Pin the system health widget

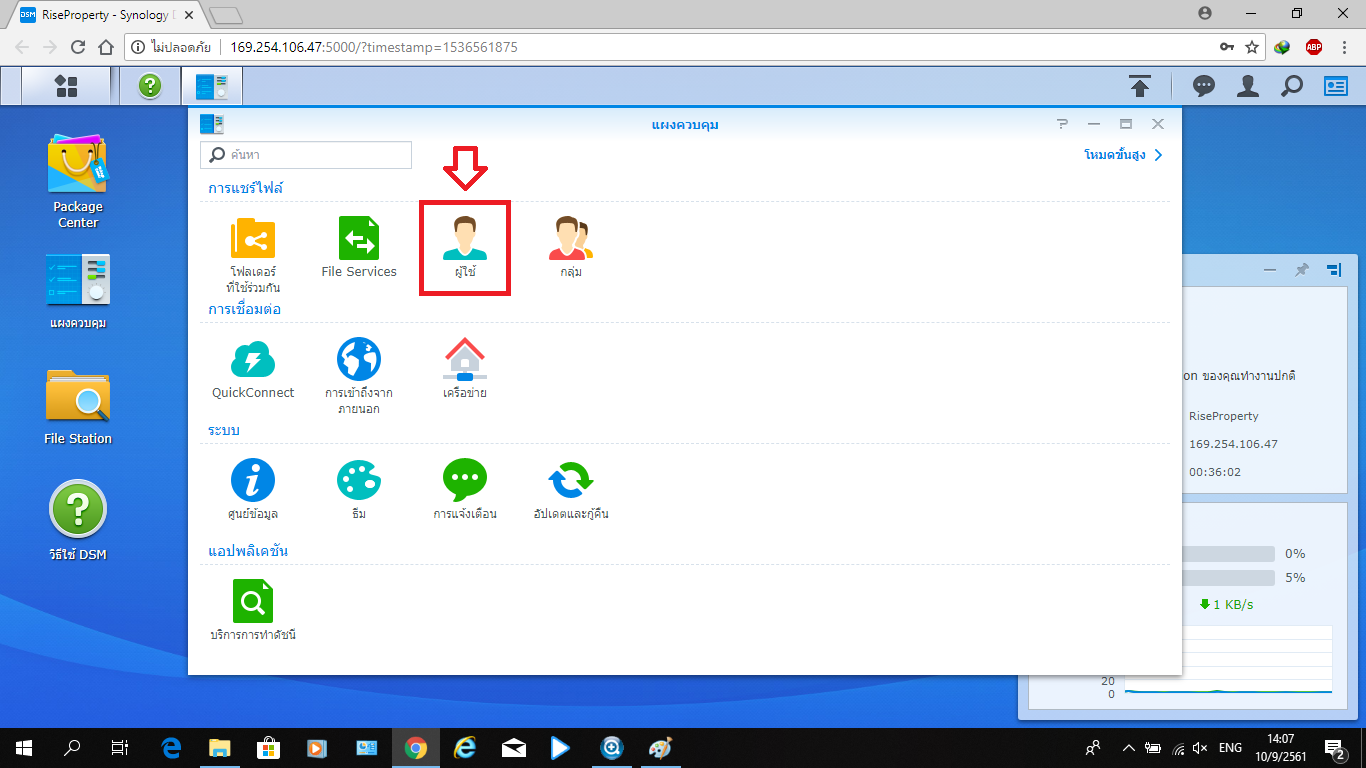pyautogui.click(x=1301, y=270)
